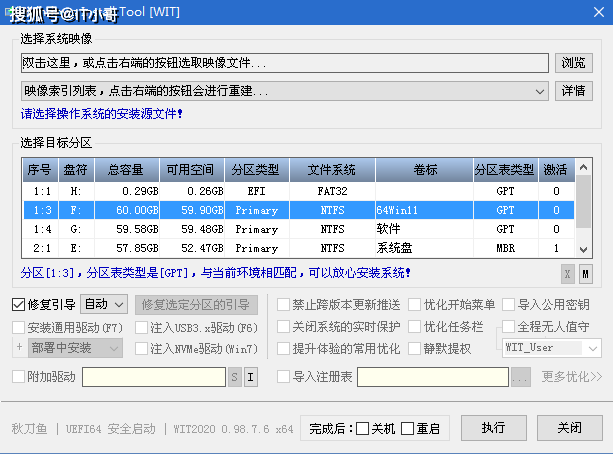Image resolution: width=613 pixels, height=454 pixels.
Task: Click the plus icon beside 部署中安装
Action: (x=19, y=347)
